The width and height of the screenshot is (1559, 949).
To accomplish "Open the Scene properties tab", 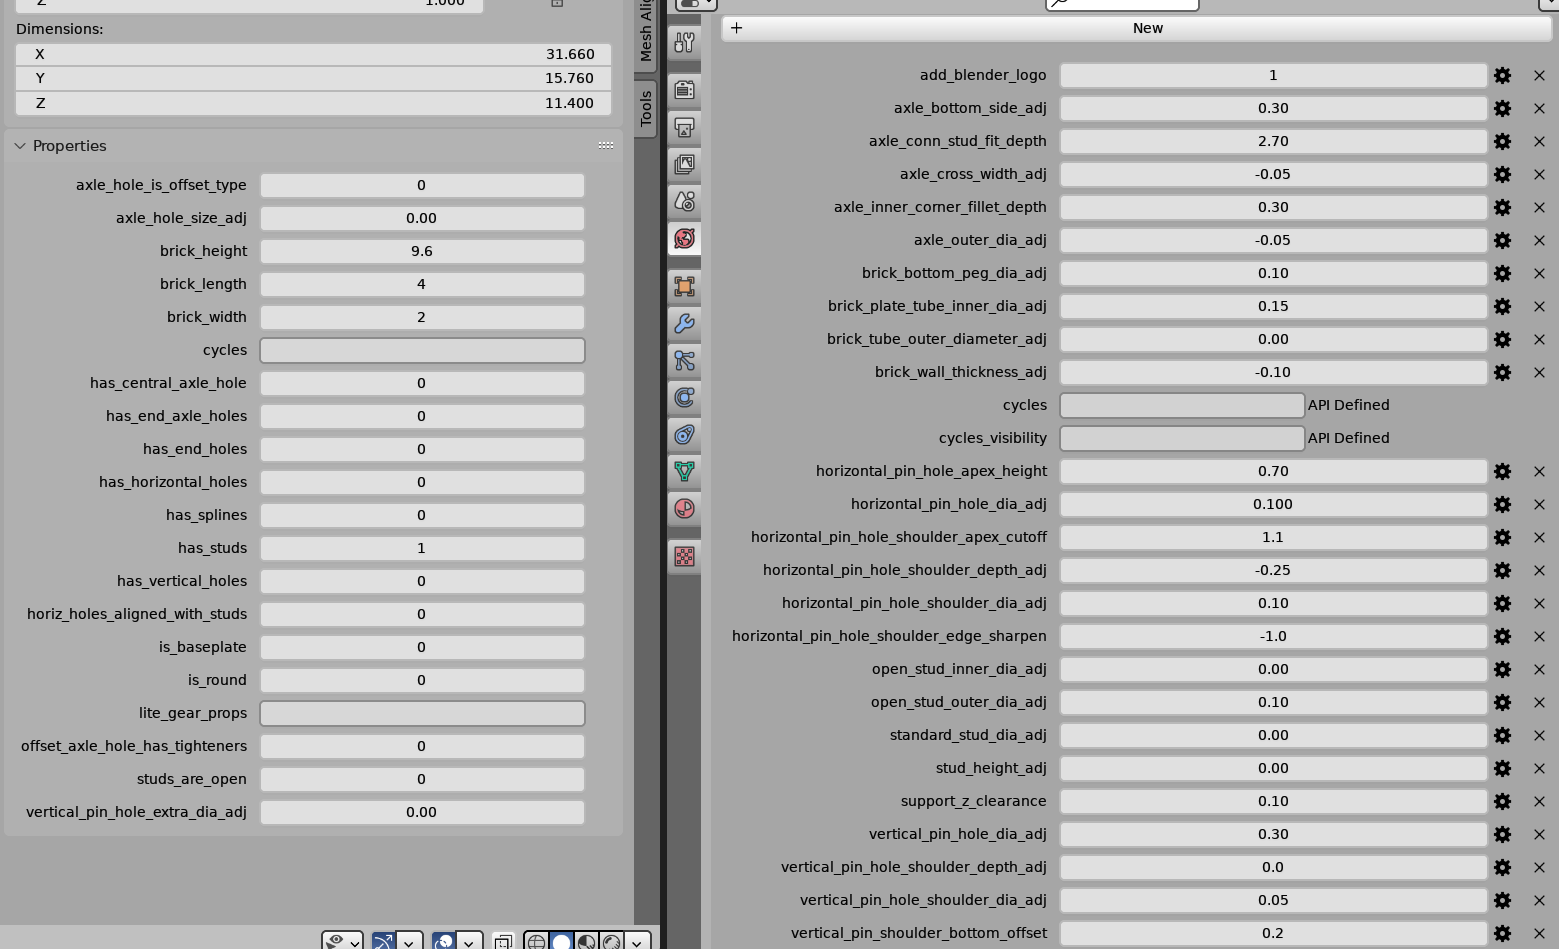I will point(684,201).
